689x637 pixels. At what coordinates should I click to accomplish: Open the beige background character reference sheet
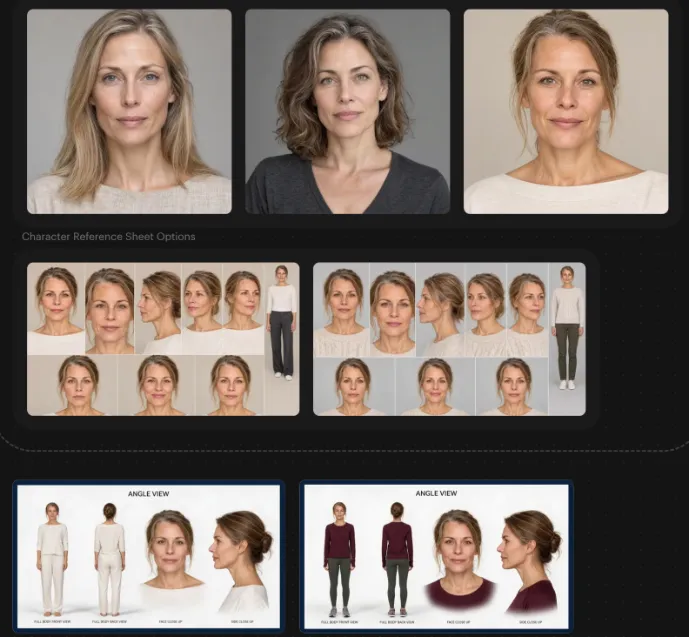[163, 339]
